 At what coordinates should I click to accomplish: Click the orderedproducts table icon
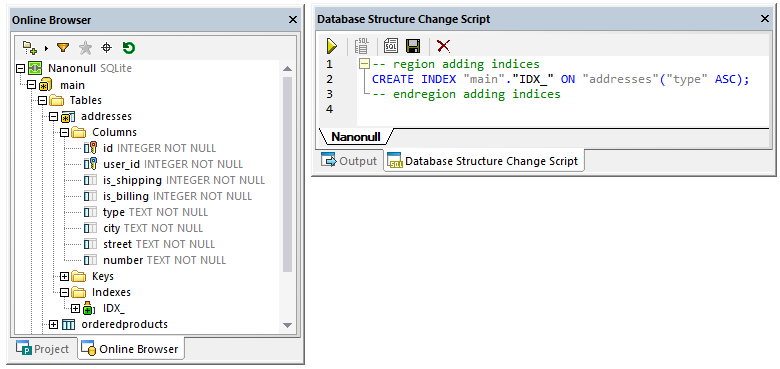coord(68,325)
